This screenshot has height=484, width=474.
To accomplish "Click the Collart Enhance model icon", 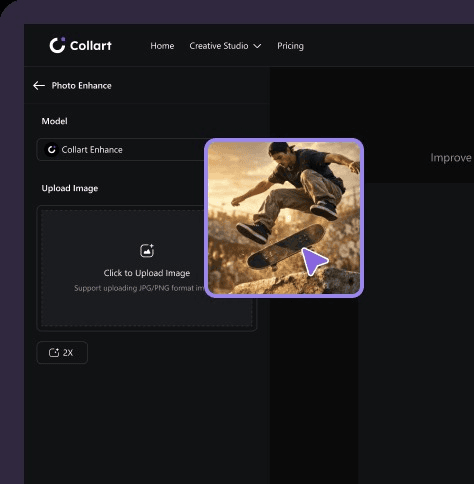I will pyautogui.click(x=52, y=150).
